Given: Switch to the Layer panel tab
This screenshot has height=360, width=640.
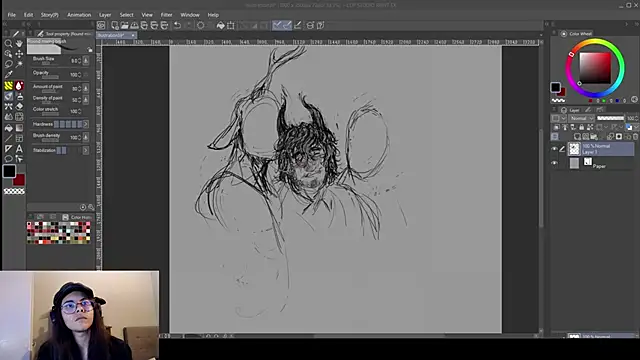Looking at the screenshot, I should pos(571,110).
